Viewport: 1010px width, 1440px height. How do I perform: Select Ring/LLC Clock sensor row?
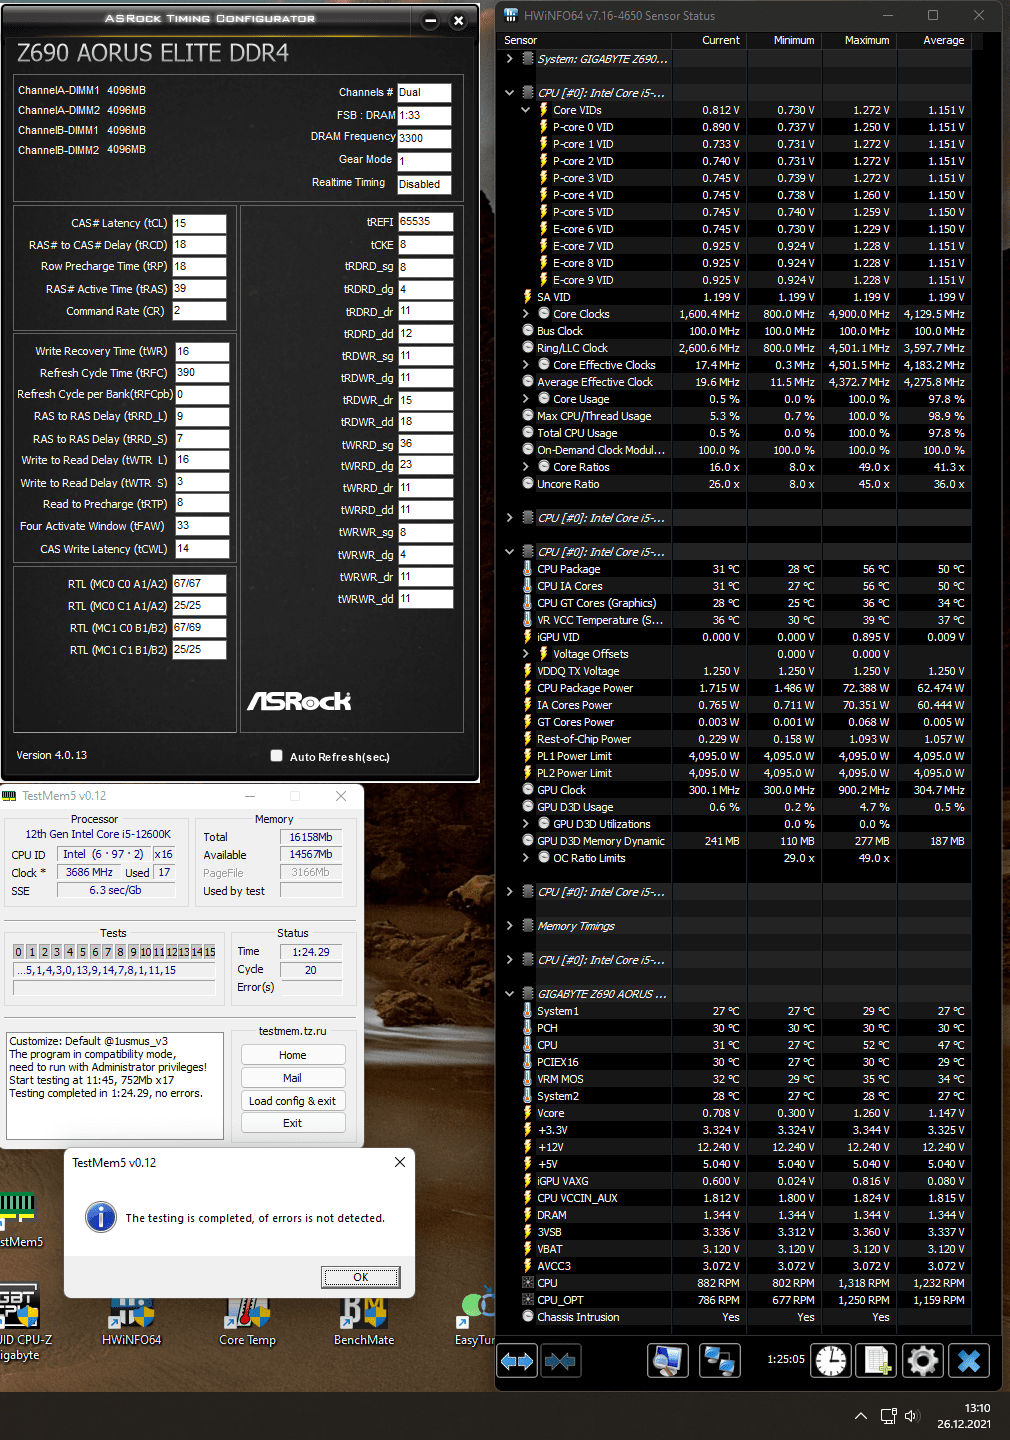(734, 348)
